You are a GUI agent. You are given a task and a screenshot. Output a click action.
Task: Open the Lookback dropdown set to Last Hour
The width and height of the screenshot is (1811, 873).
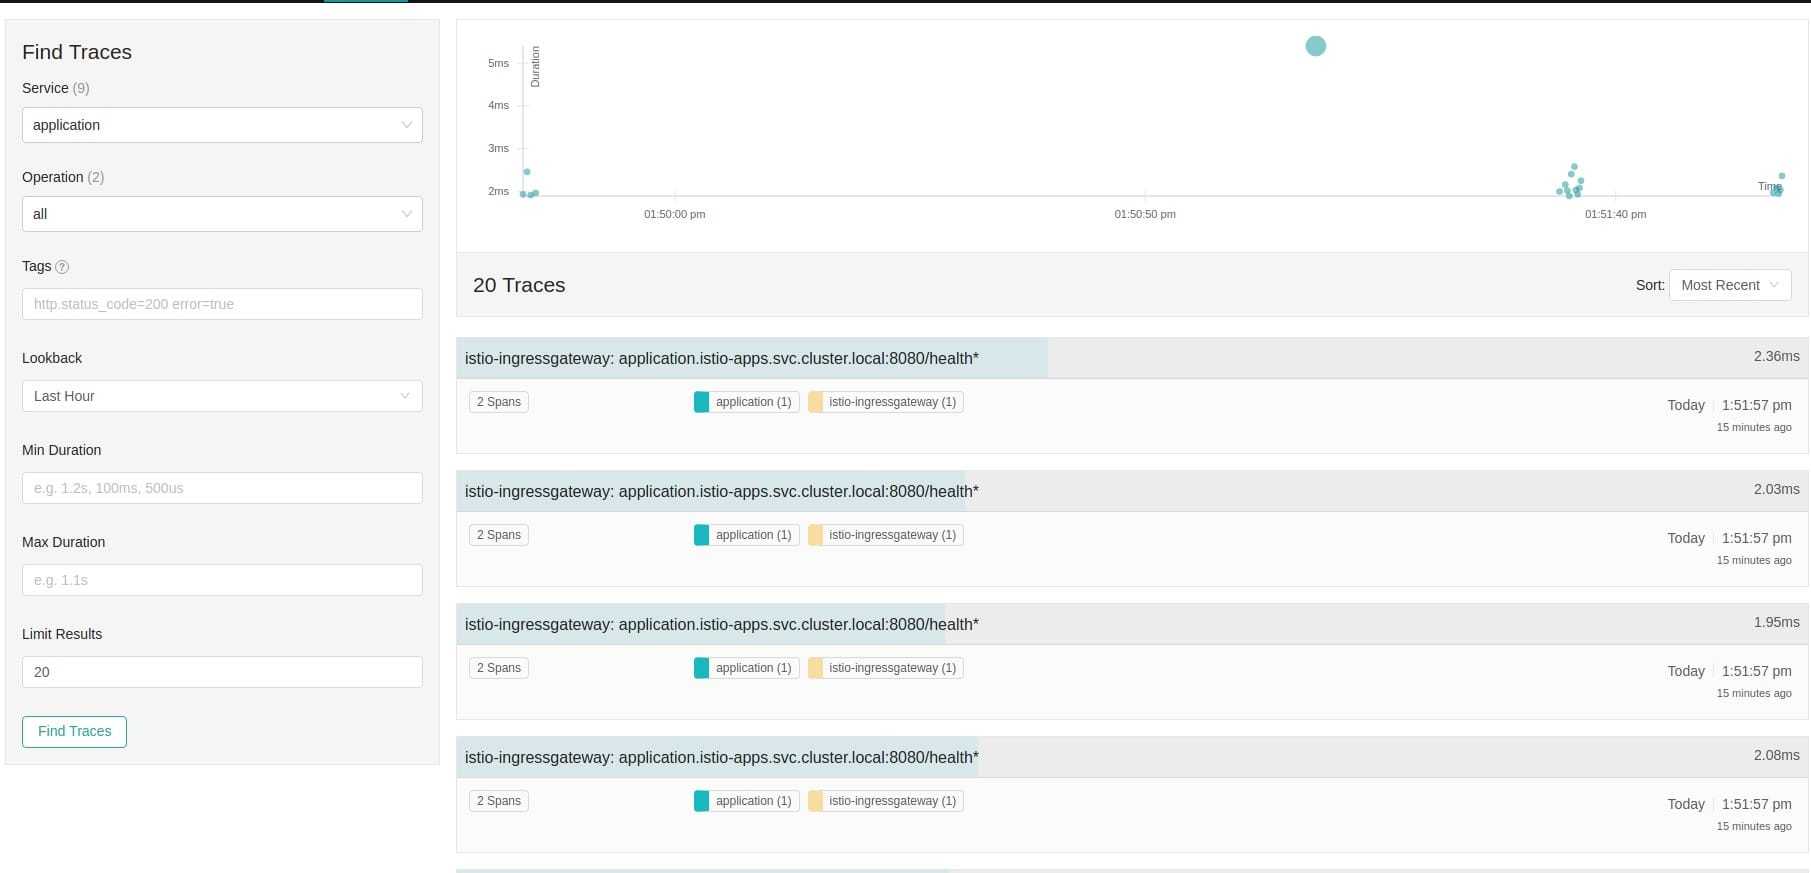[222, 396]
